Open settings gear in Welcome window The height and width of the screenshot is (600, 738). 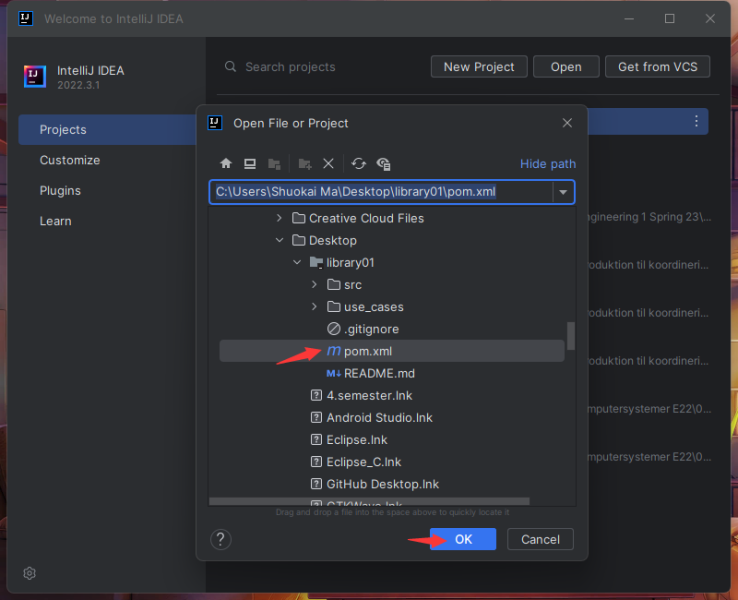tap(29, 573)
